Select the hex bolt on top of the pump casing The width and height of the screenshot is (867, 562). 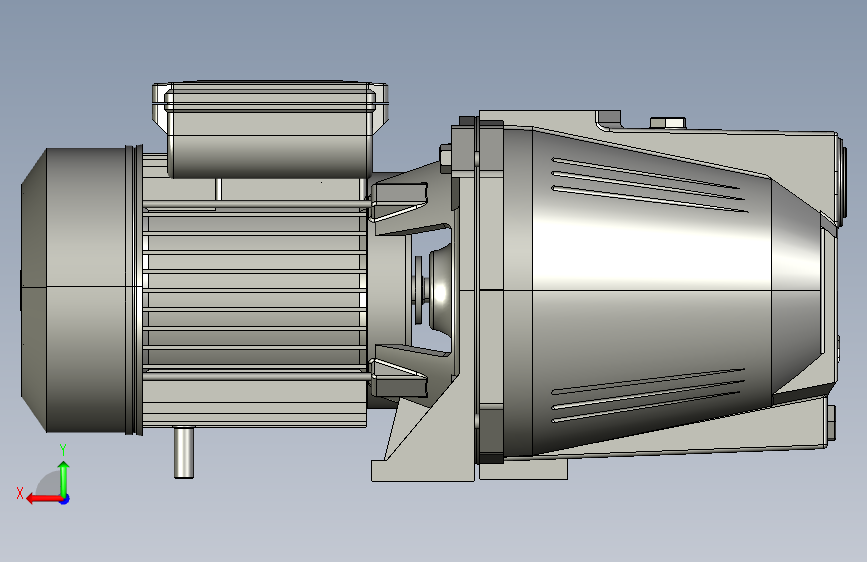[667, 122]
